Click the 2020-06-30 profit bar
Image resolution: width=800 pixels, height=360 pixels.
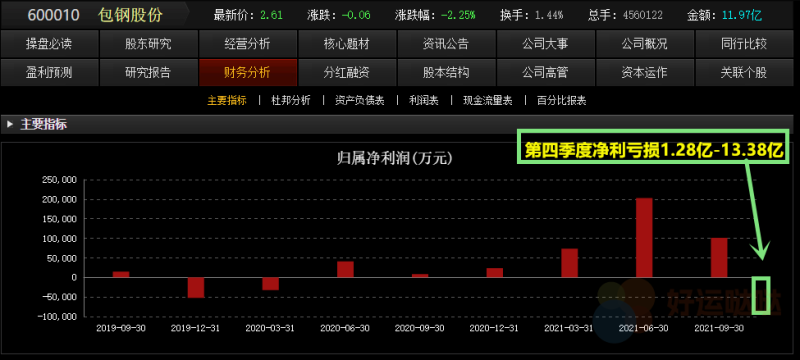coord(345,269)
